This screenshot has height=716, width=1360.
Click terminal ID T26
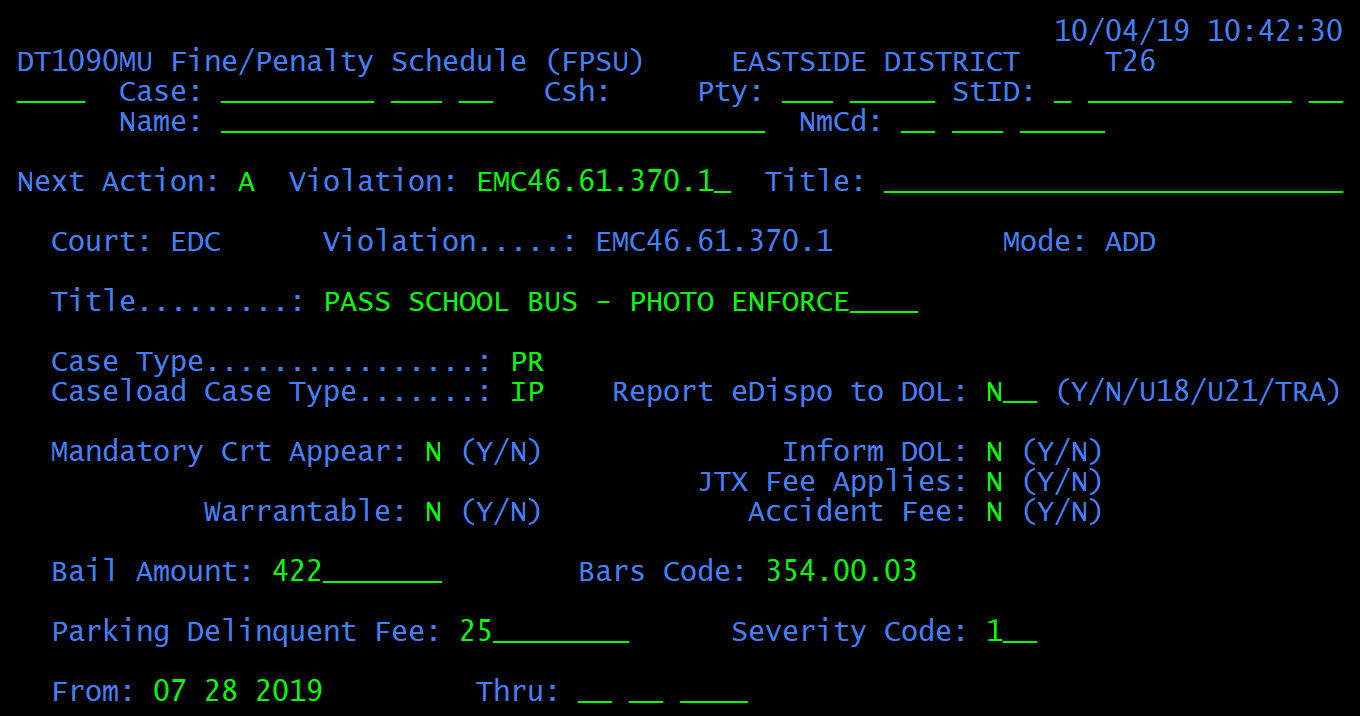1130,62
